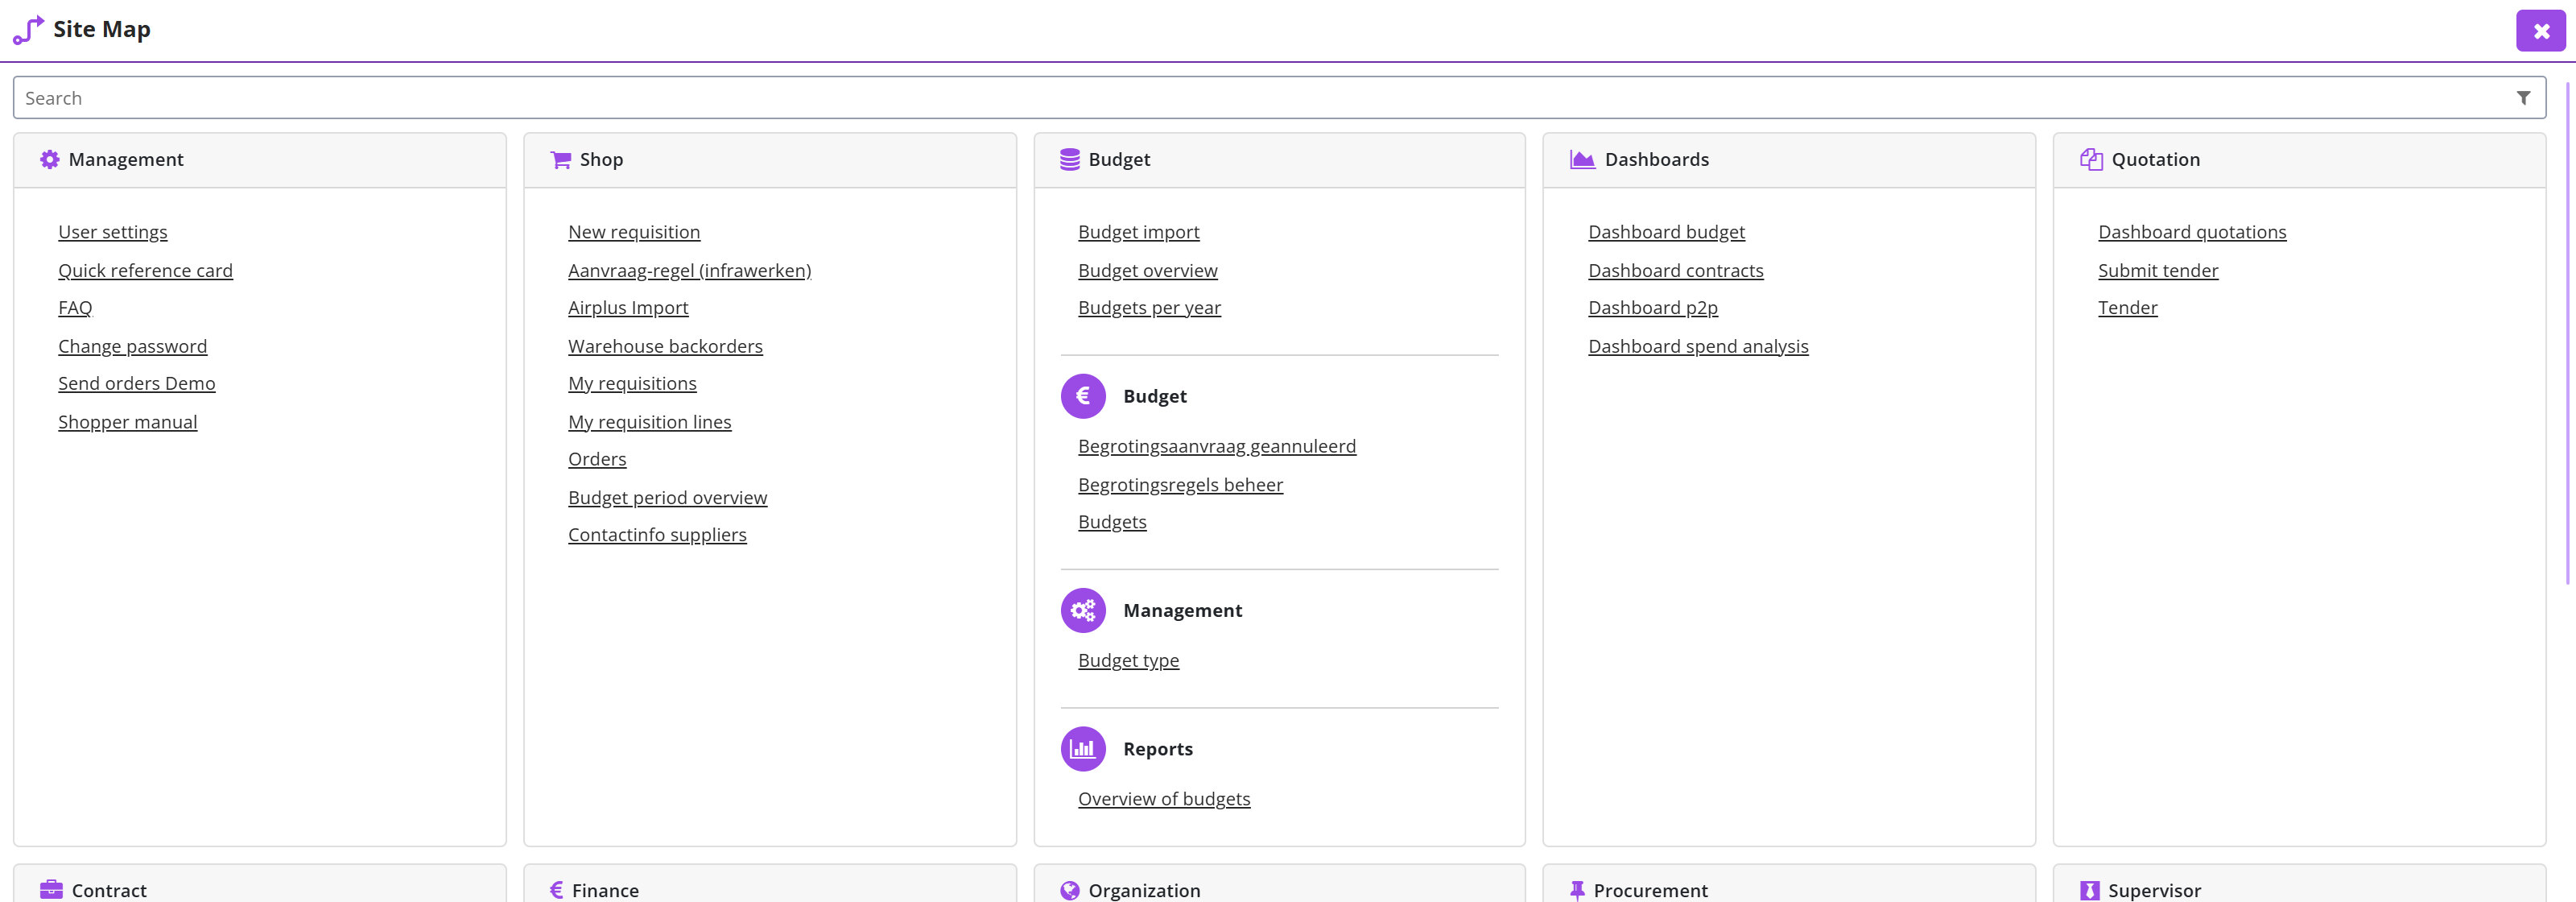Open Begrotingsaanvraag geannuleerd link
2576x902 pixels.
(x=1217, y=446)
